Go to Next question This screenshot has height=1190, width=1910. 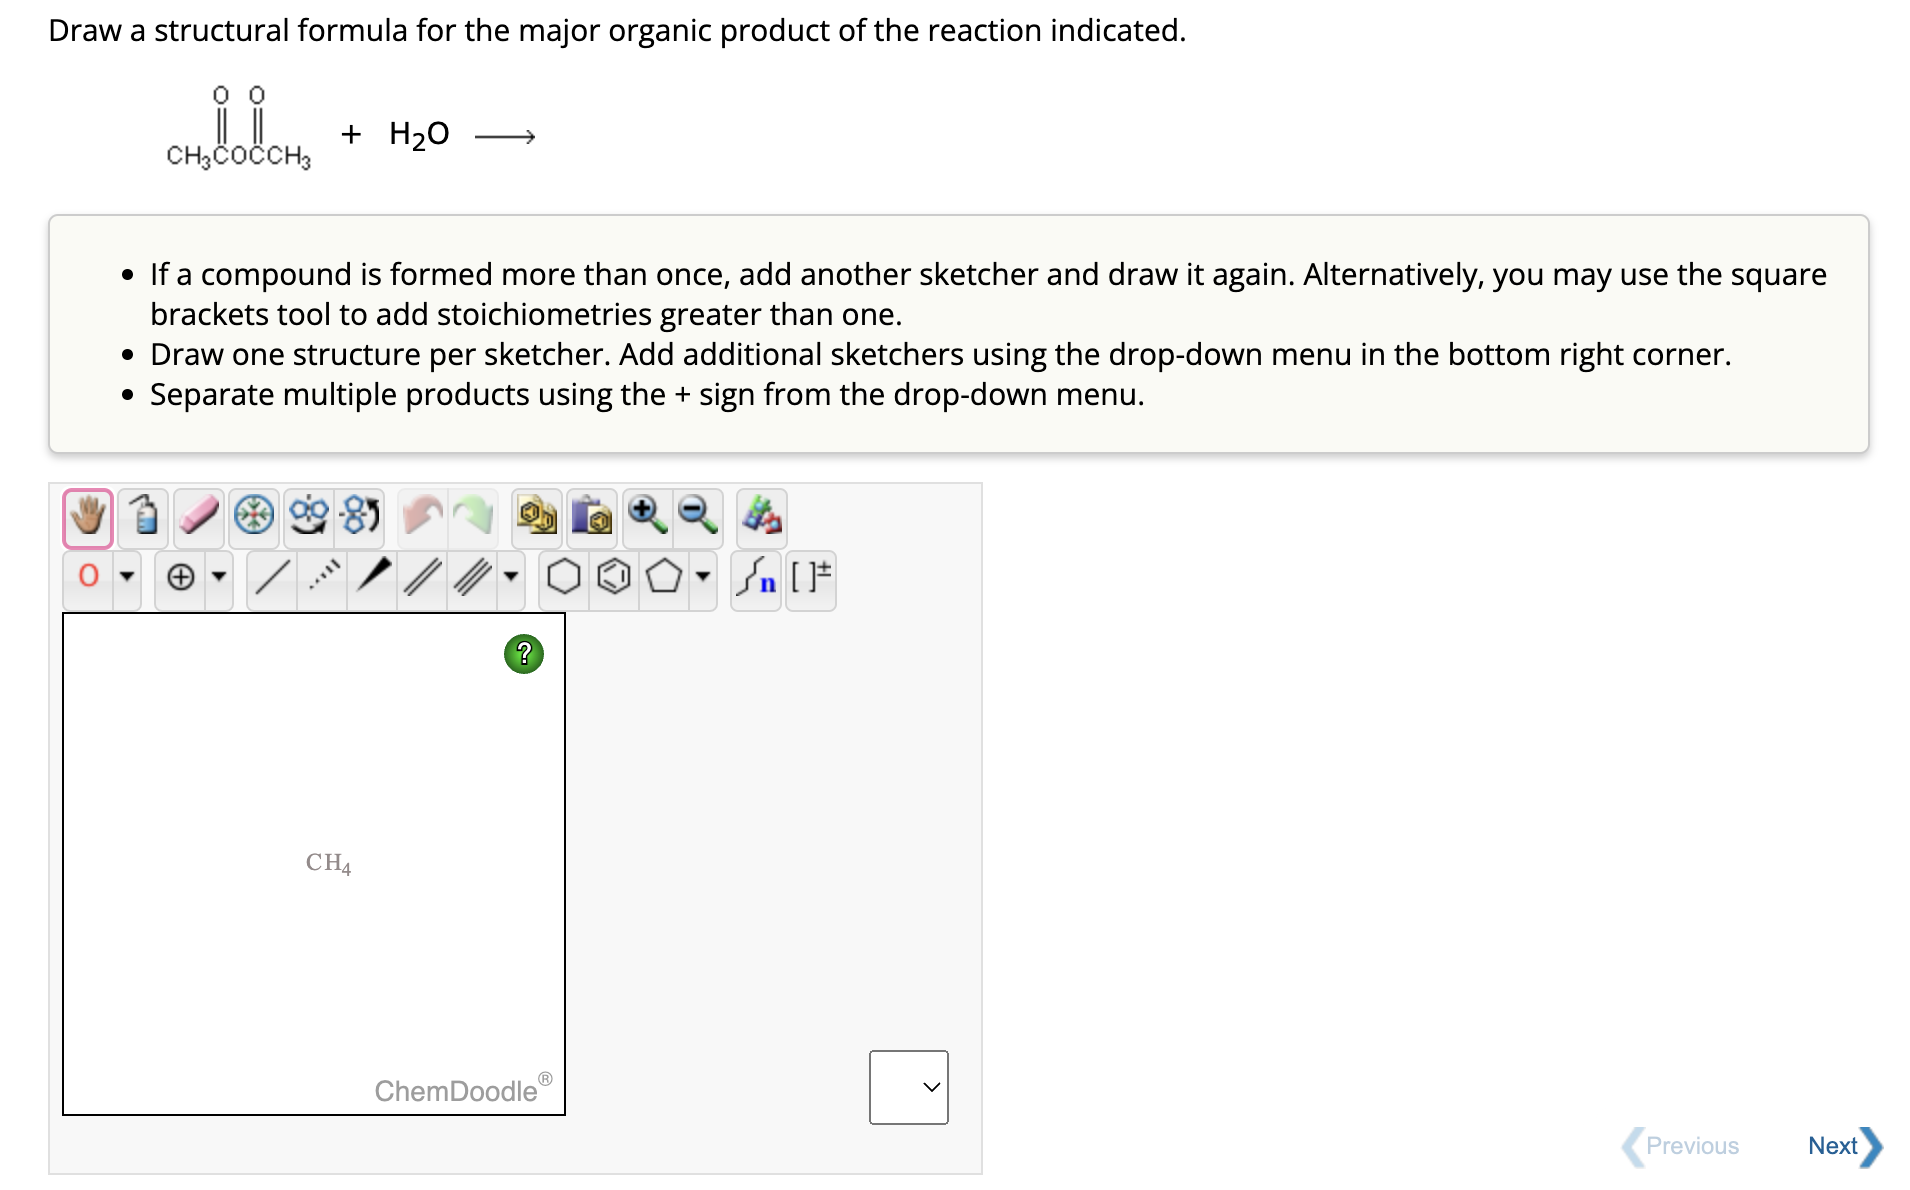pos(1844,1146)
